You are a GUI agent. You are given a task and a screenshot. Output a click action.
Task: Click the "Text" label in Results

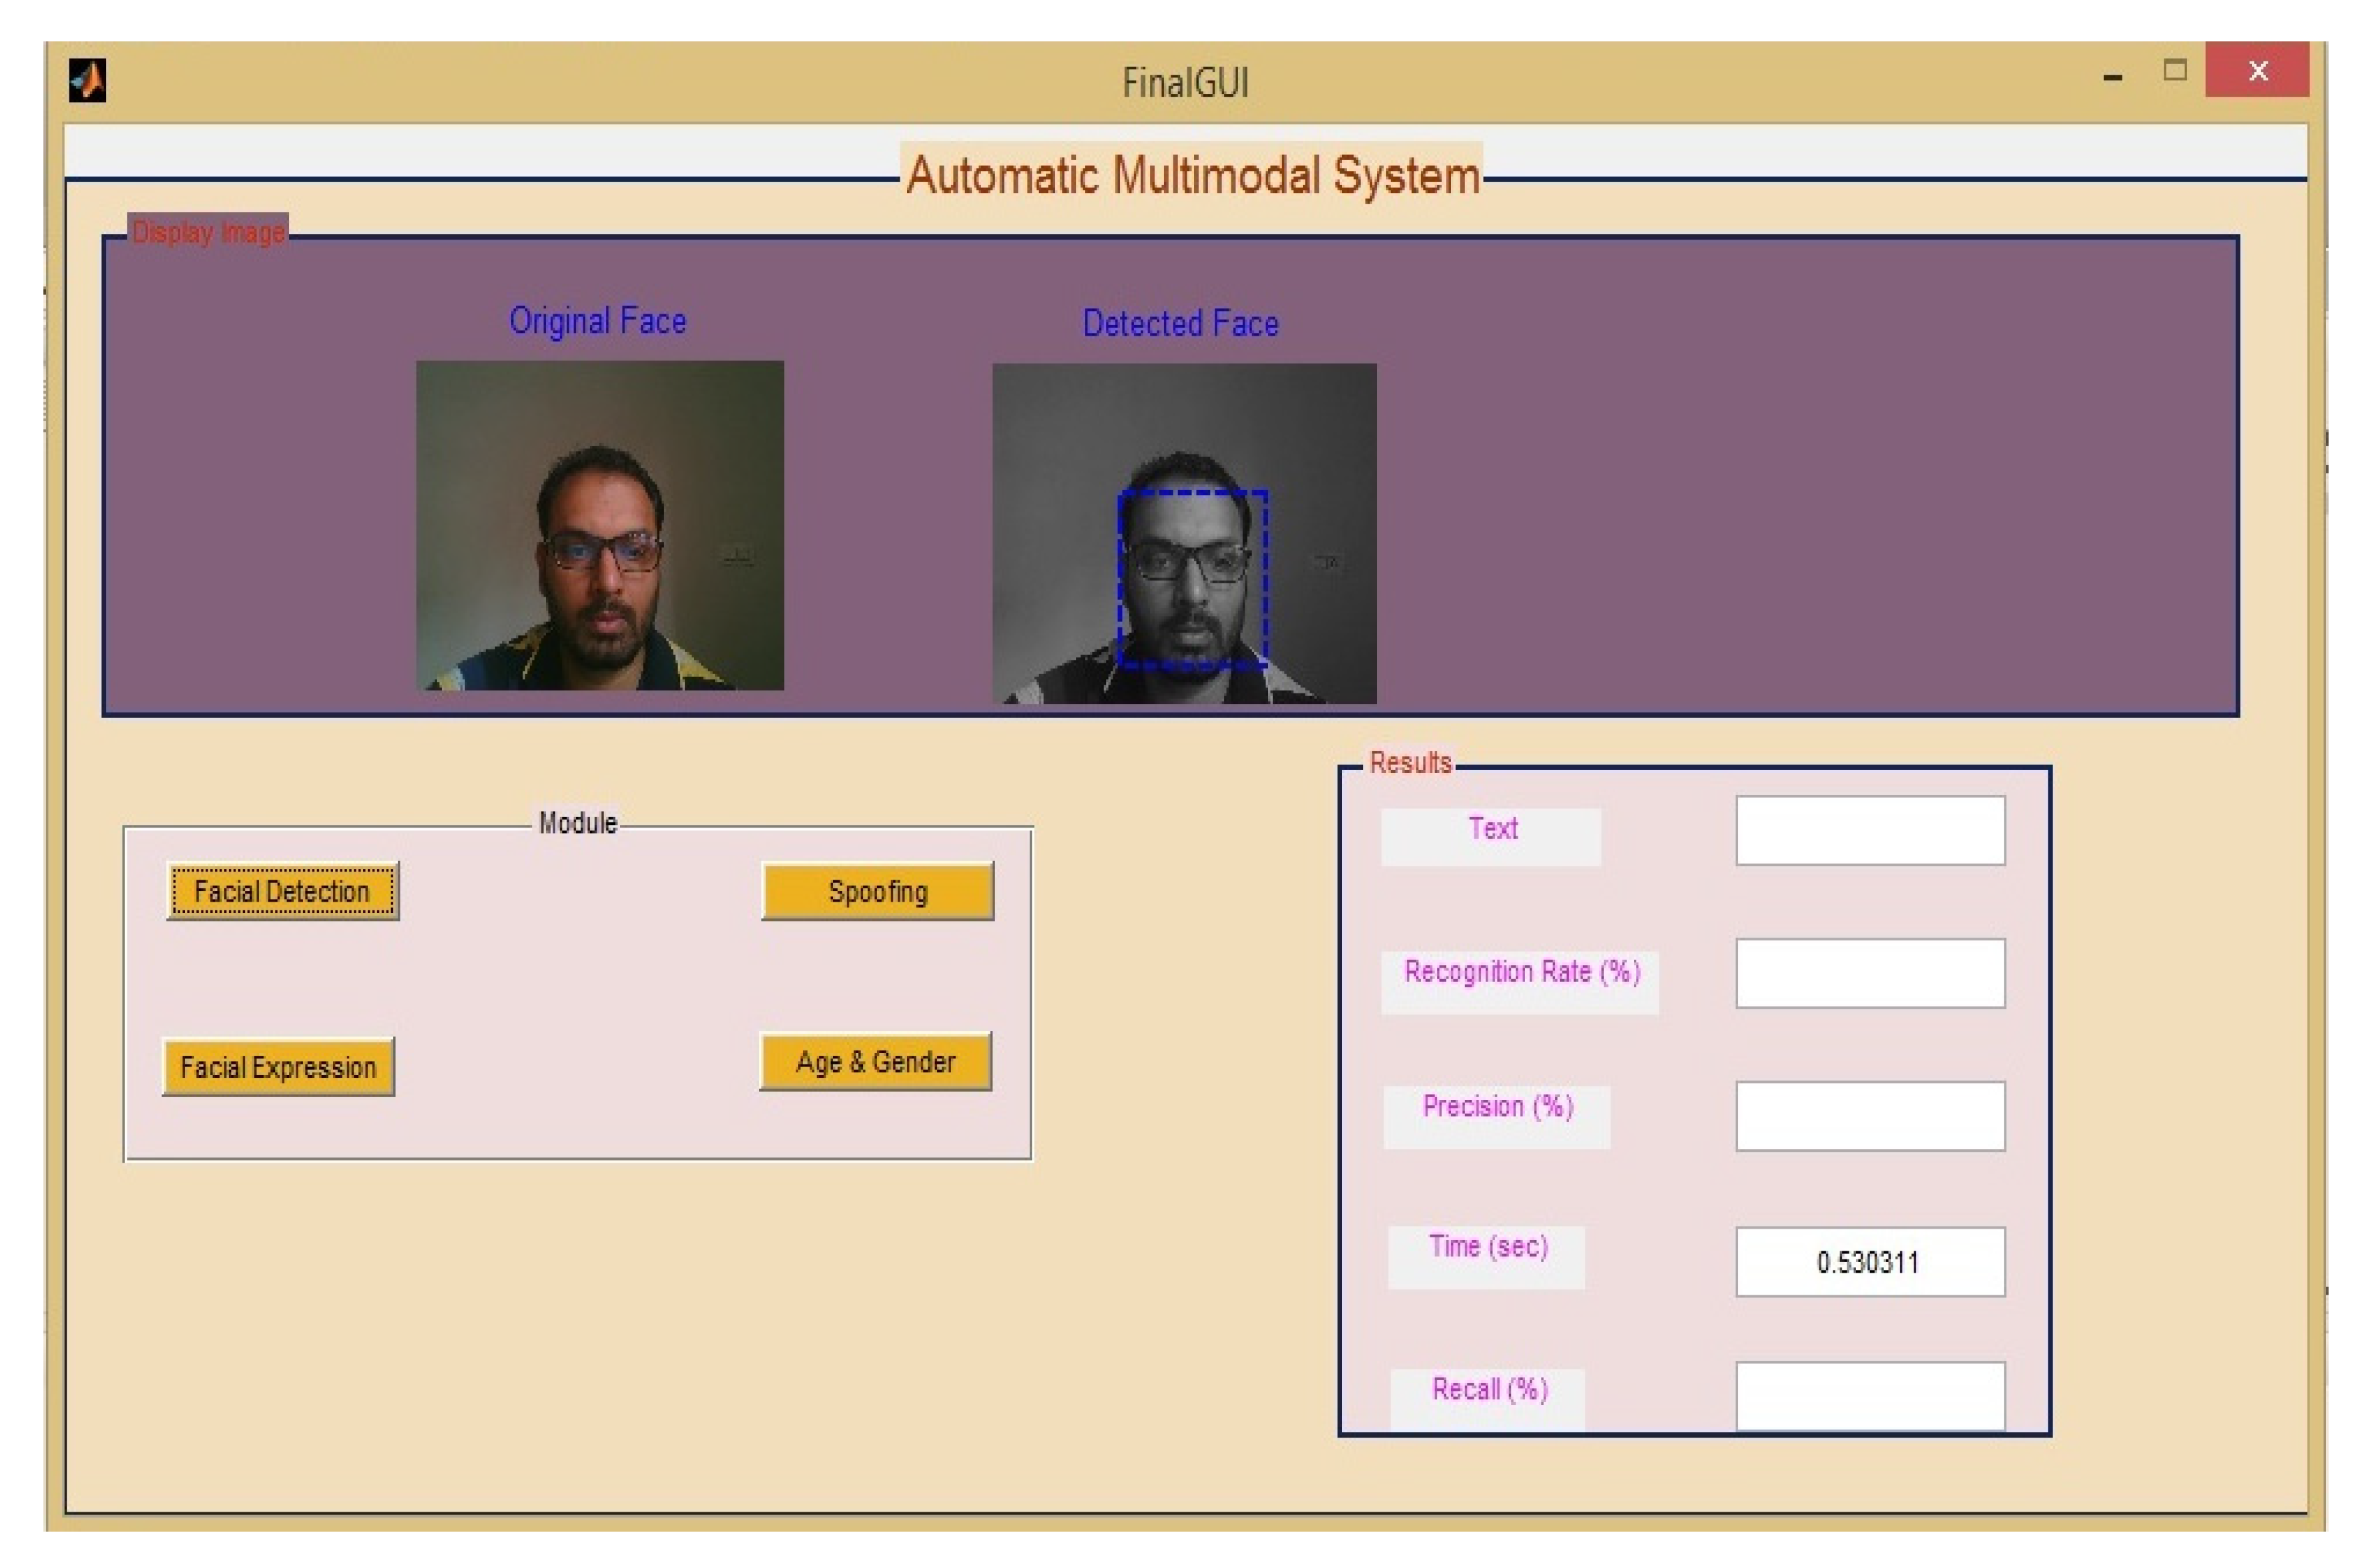(1493, 828)
